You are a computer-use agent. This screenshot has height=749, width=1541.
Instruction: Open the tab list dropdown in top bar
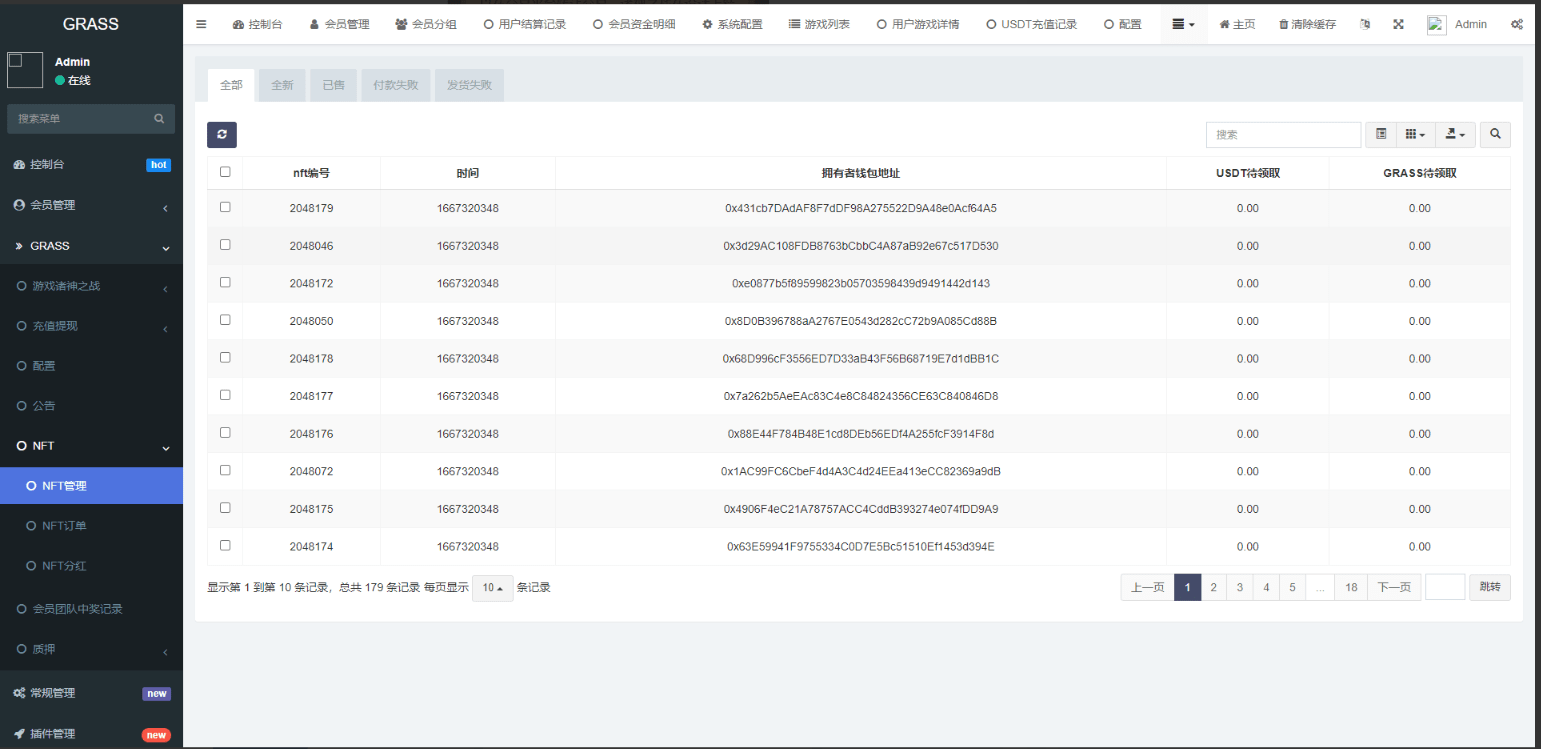(x=1184, y=24)
